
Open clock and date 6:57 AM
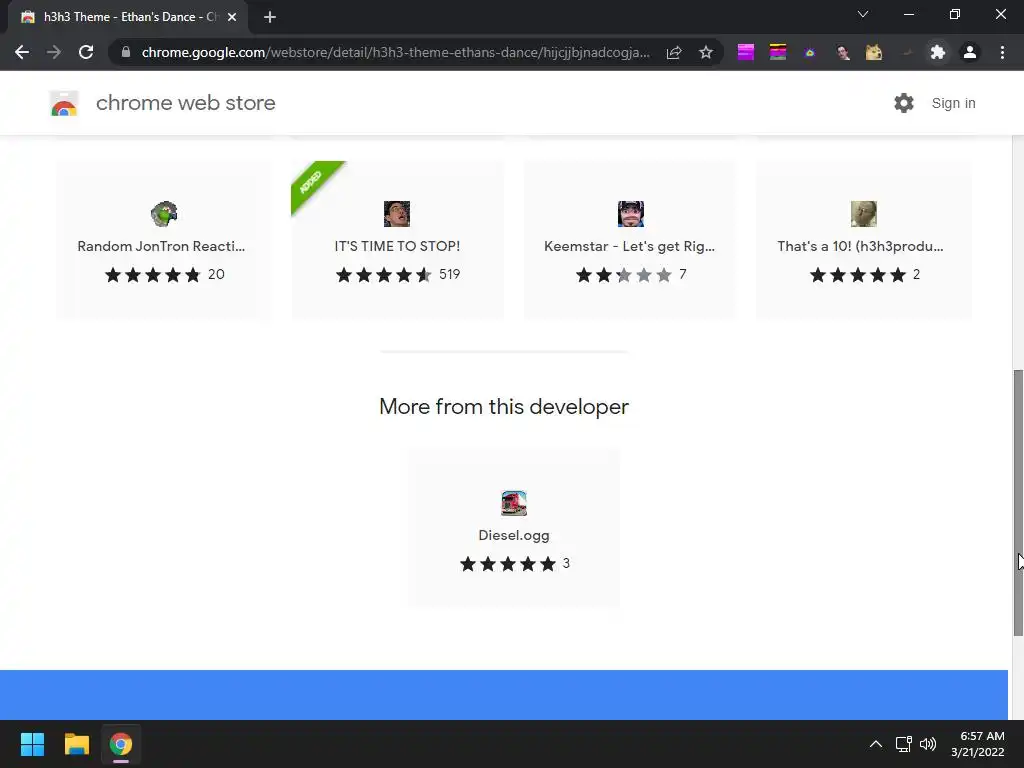tap(978, 744)
